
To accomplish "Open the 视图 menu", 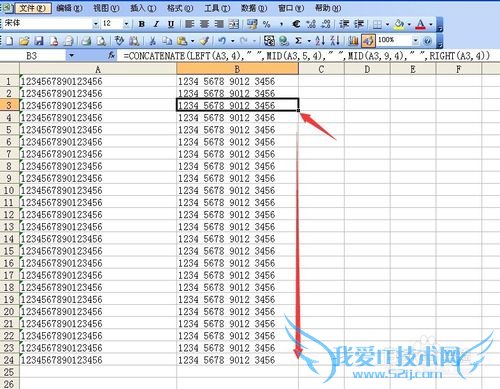I will coord(106,8).
